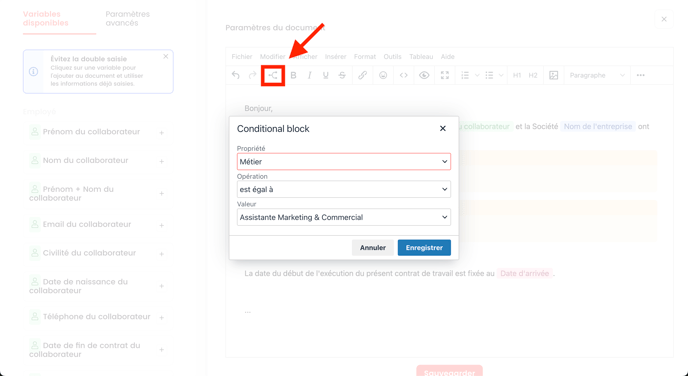Click 'Date d'arrivée' variable tag in document
Screen dimensions: 688x376
[525, 273]
